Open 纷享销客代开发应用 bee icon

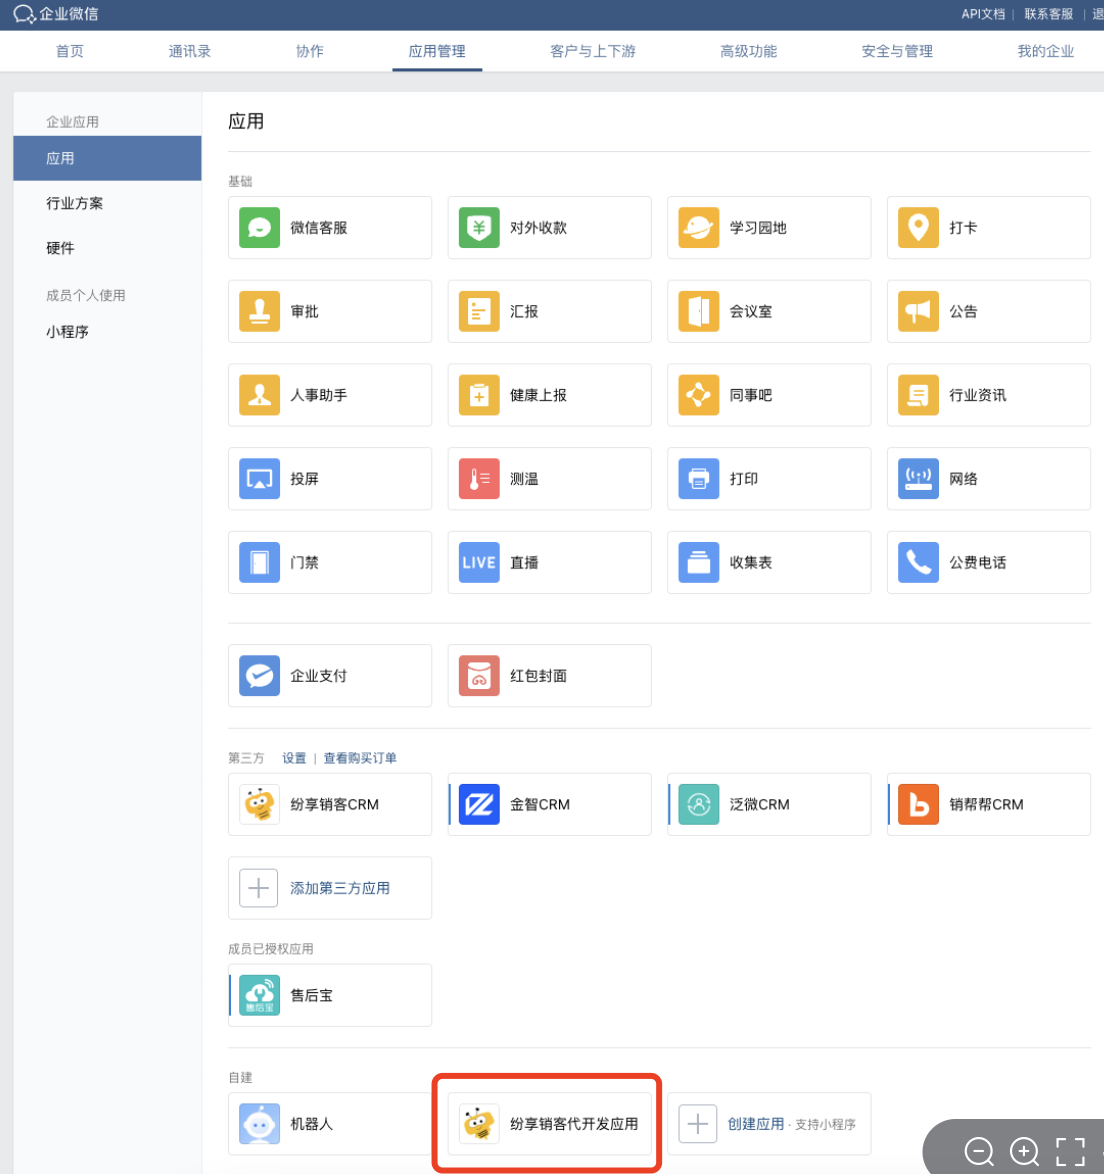coord(479,1125)
